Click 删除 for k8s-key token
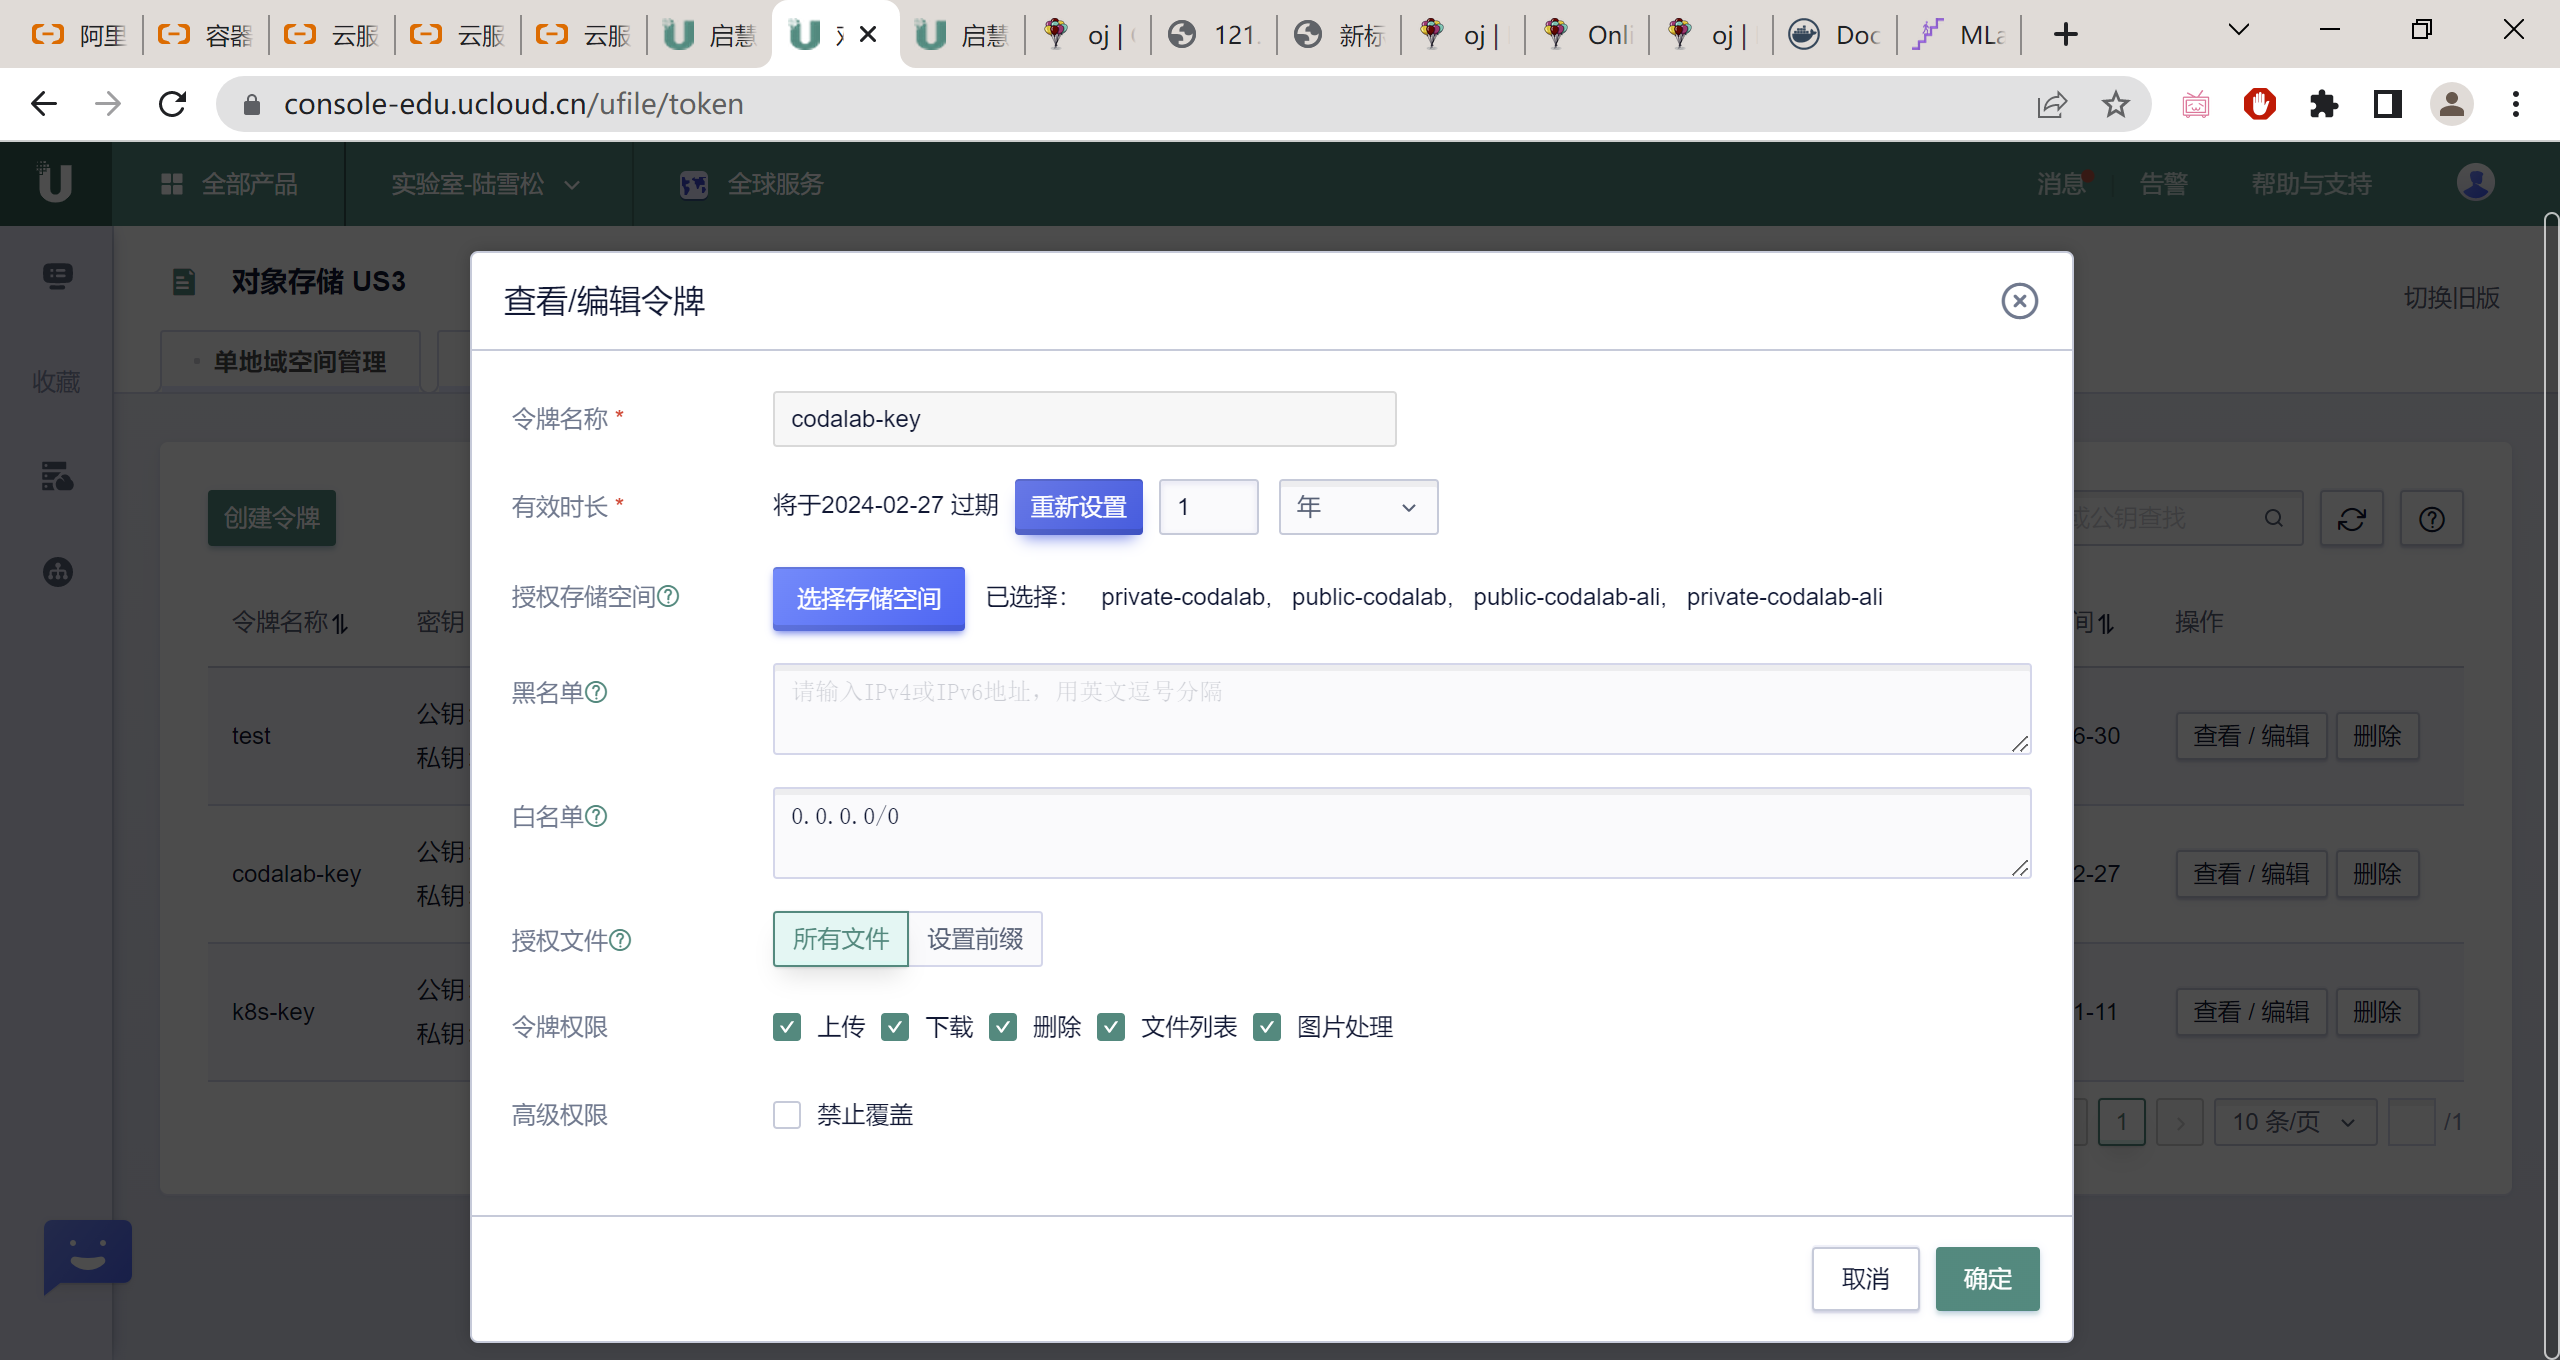 pos(2377,1012)
